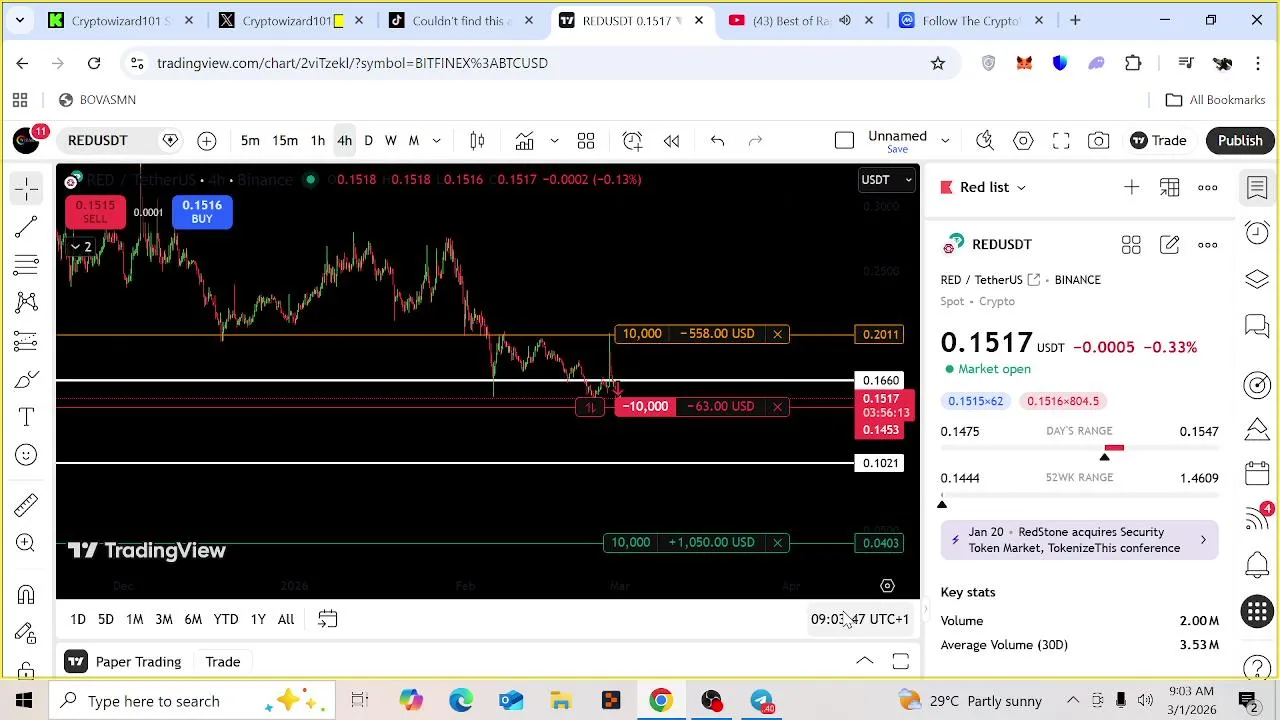Open the notifications bell panel
The height and width of the screenshot is (720, 1280).
pos(1257,565)
